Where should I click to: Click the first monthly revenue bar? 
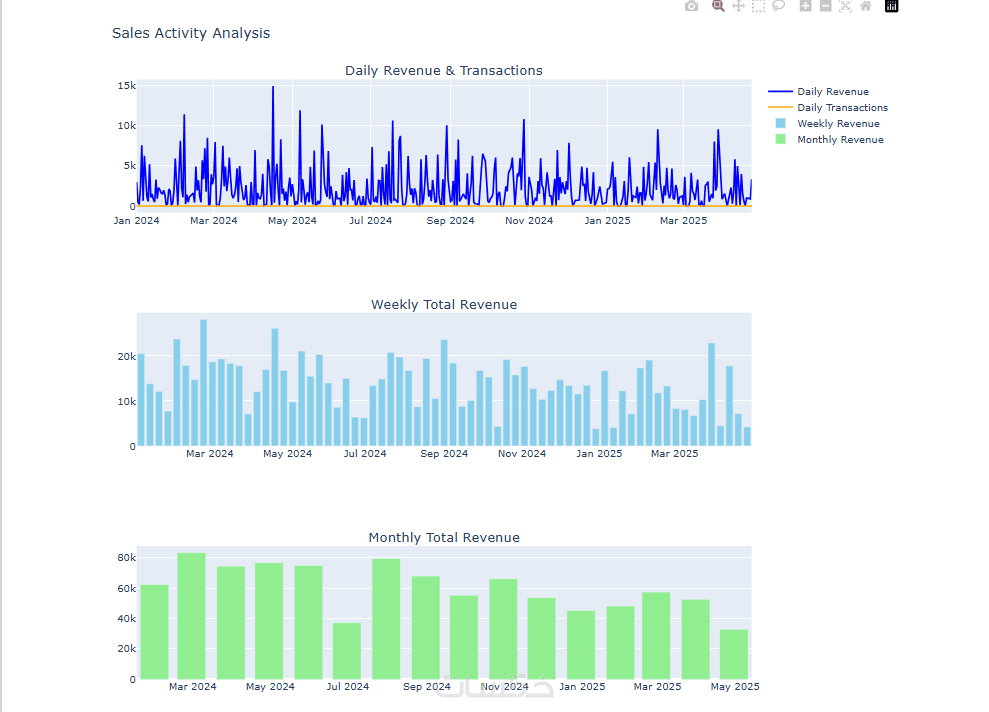click(155, 632)
